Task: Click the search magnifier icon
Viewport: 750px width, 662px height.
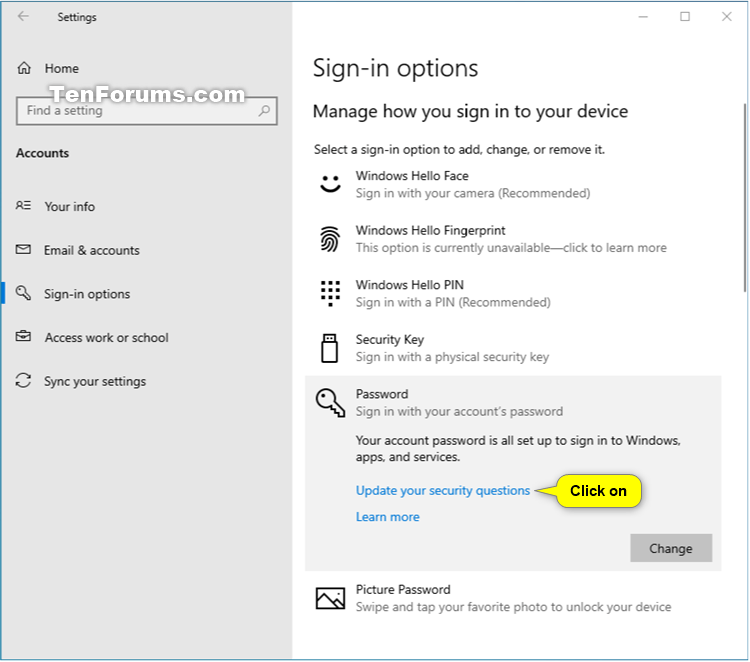Action: coord(264,111)
